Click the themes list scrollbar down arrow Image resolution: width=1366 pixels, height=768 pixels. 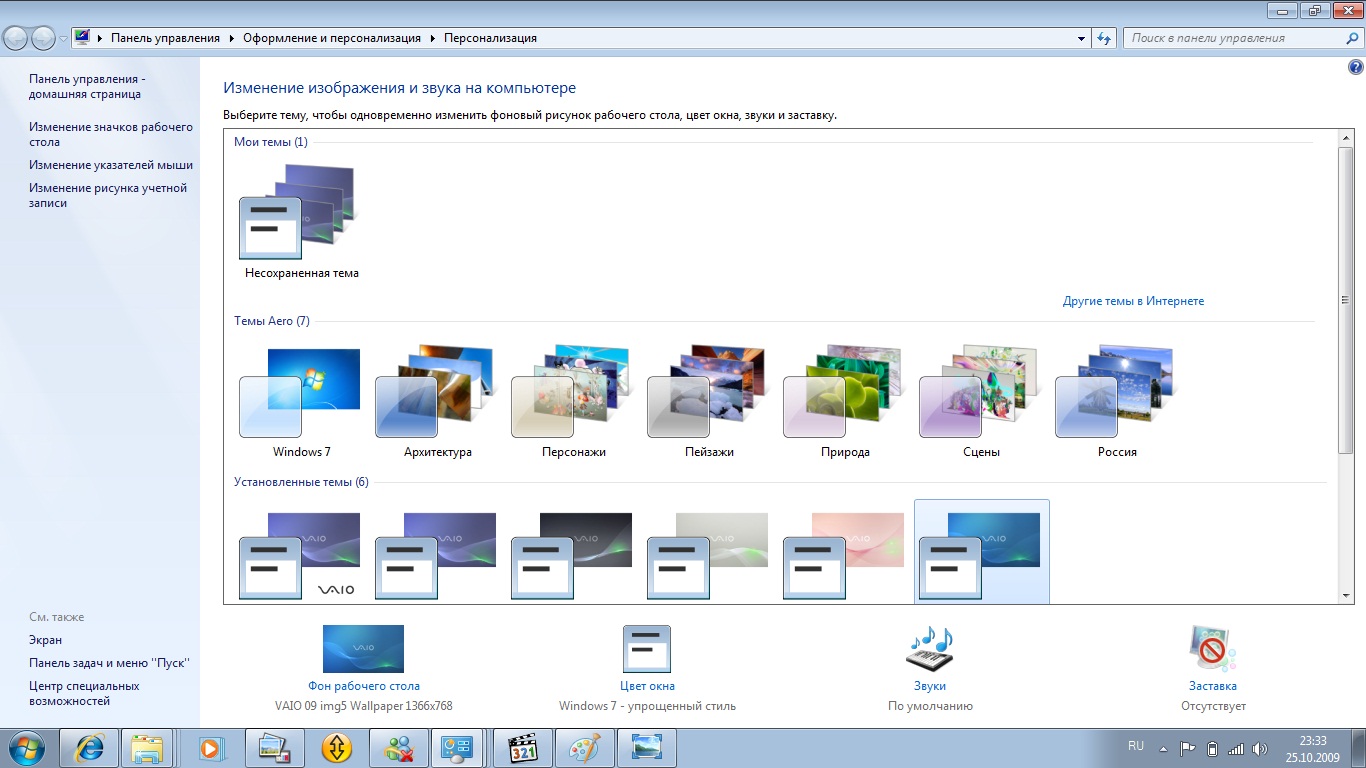click(1345, 595)
